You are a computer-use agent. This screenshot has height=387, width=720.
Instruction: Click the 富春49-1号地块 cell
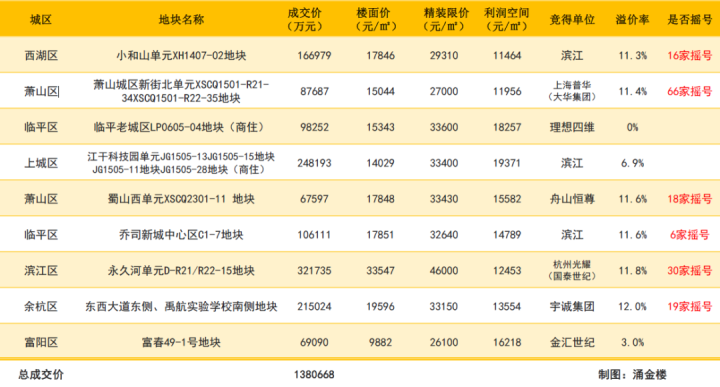click(x=181, y=342)
